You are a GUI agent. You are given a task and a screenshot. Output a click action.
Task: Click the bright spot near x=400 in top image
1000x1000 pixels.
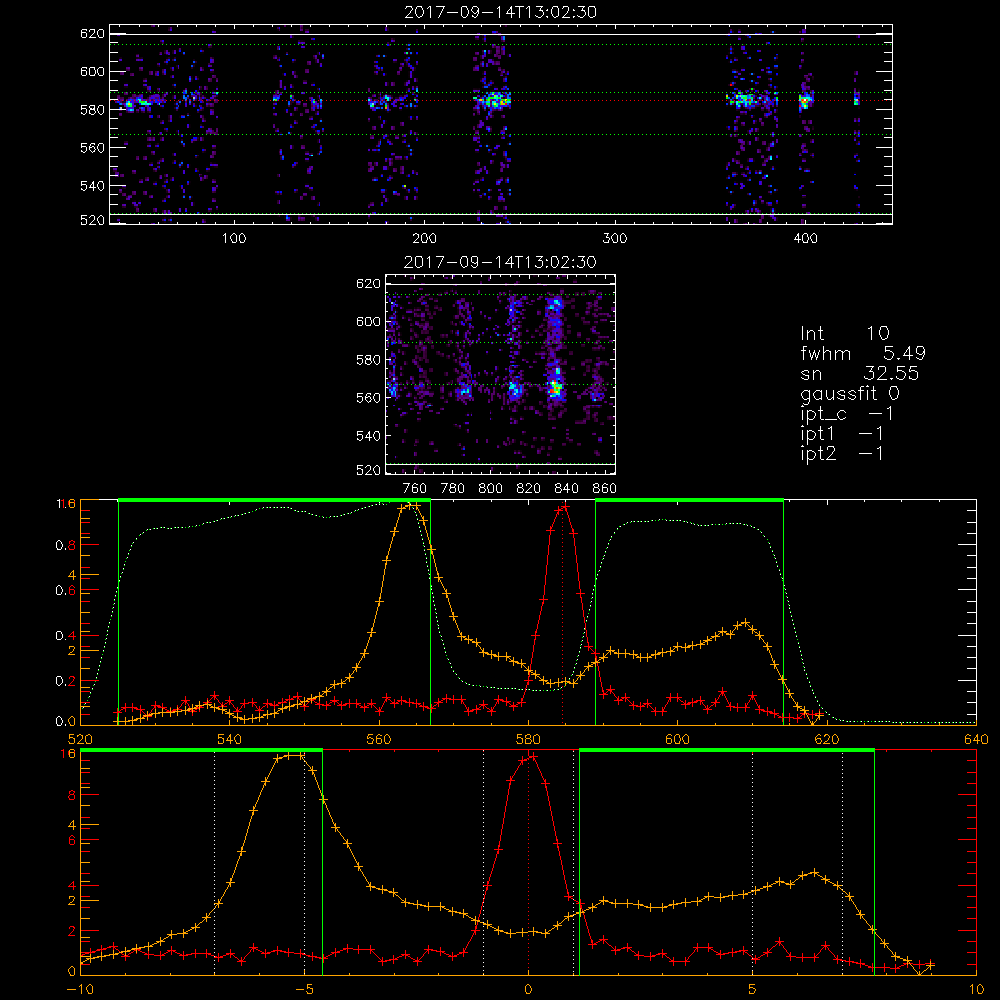coord(805,101)
